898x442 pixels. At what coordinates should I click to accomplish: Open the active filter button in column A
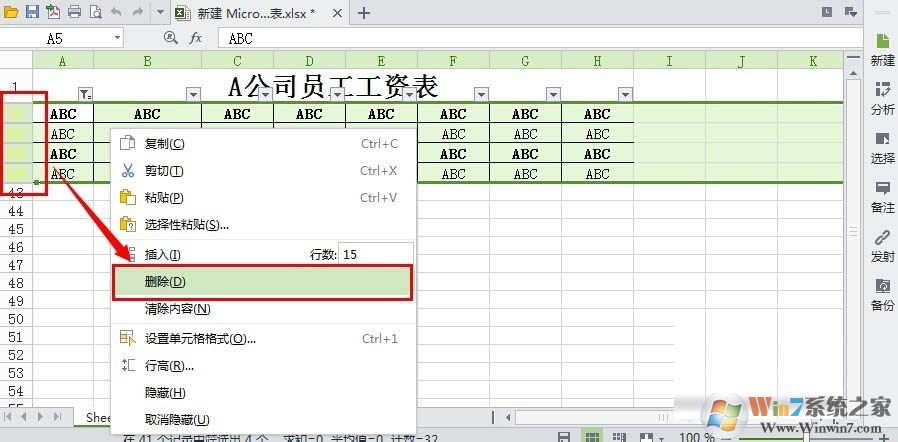[86, 94]
